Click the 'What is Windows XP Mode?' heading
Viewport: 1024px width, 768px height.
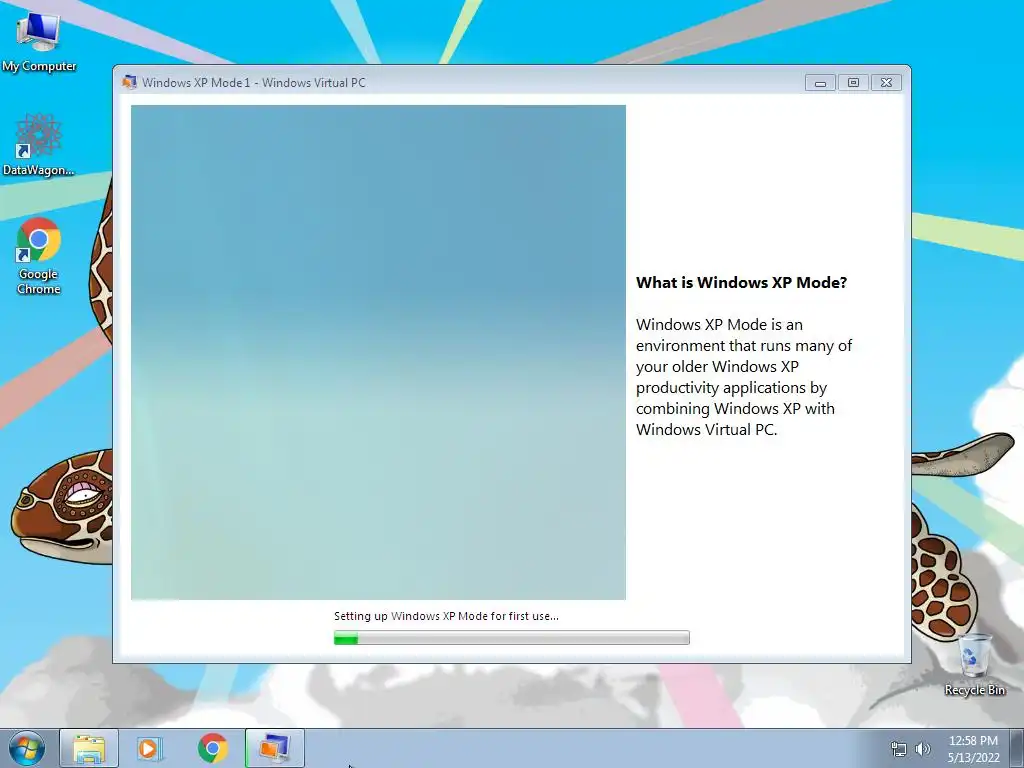tap(741, 283)
